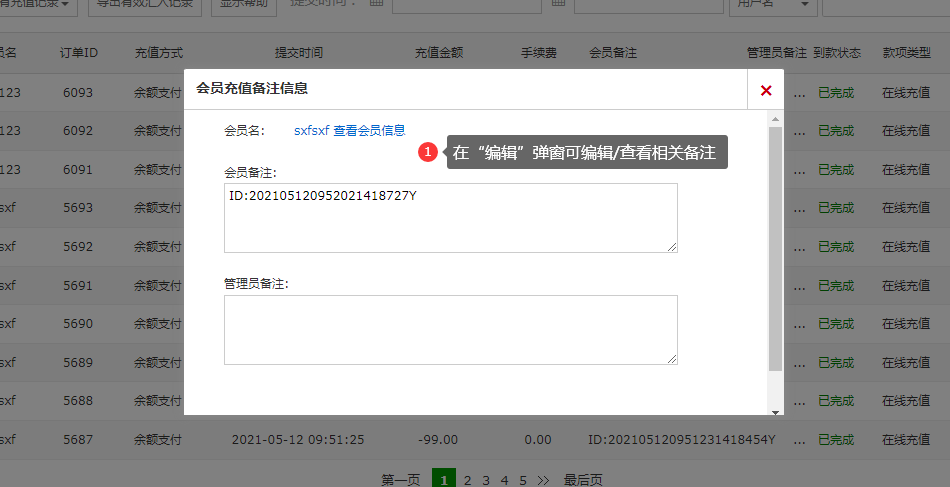Click the current page 1 button
Image resolution: width=950 pixels, height=487 pixels.
click(x=444, y=479)
